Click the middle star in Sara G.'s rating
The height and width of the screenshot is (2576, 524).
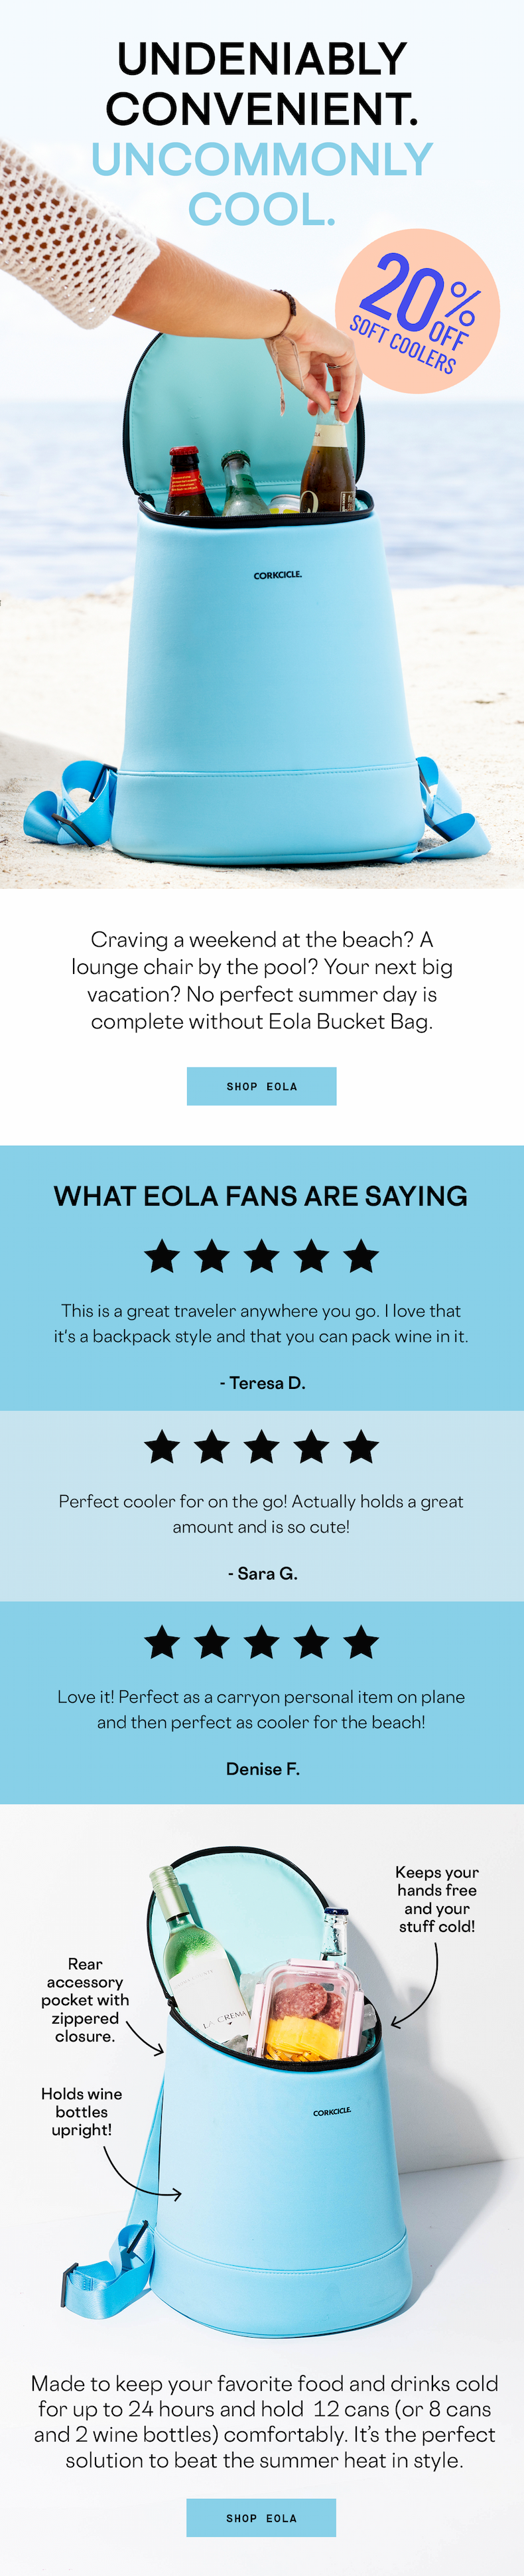[x=262, y=1446]
